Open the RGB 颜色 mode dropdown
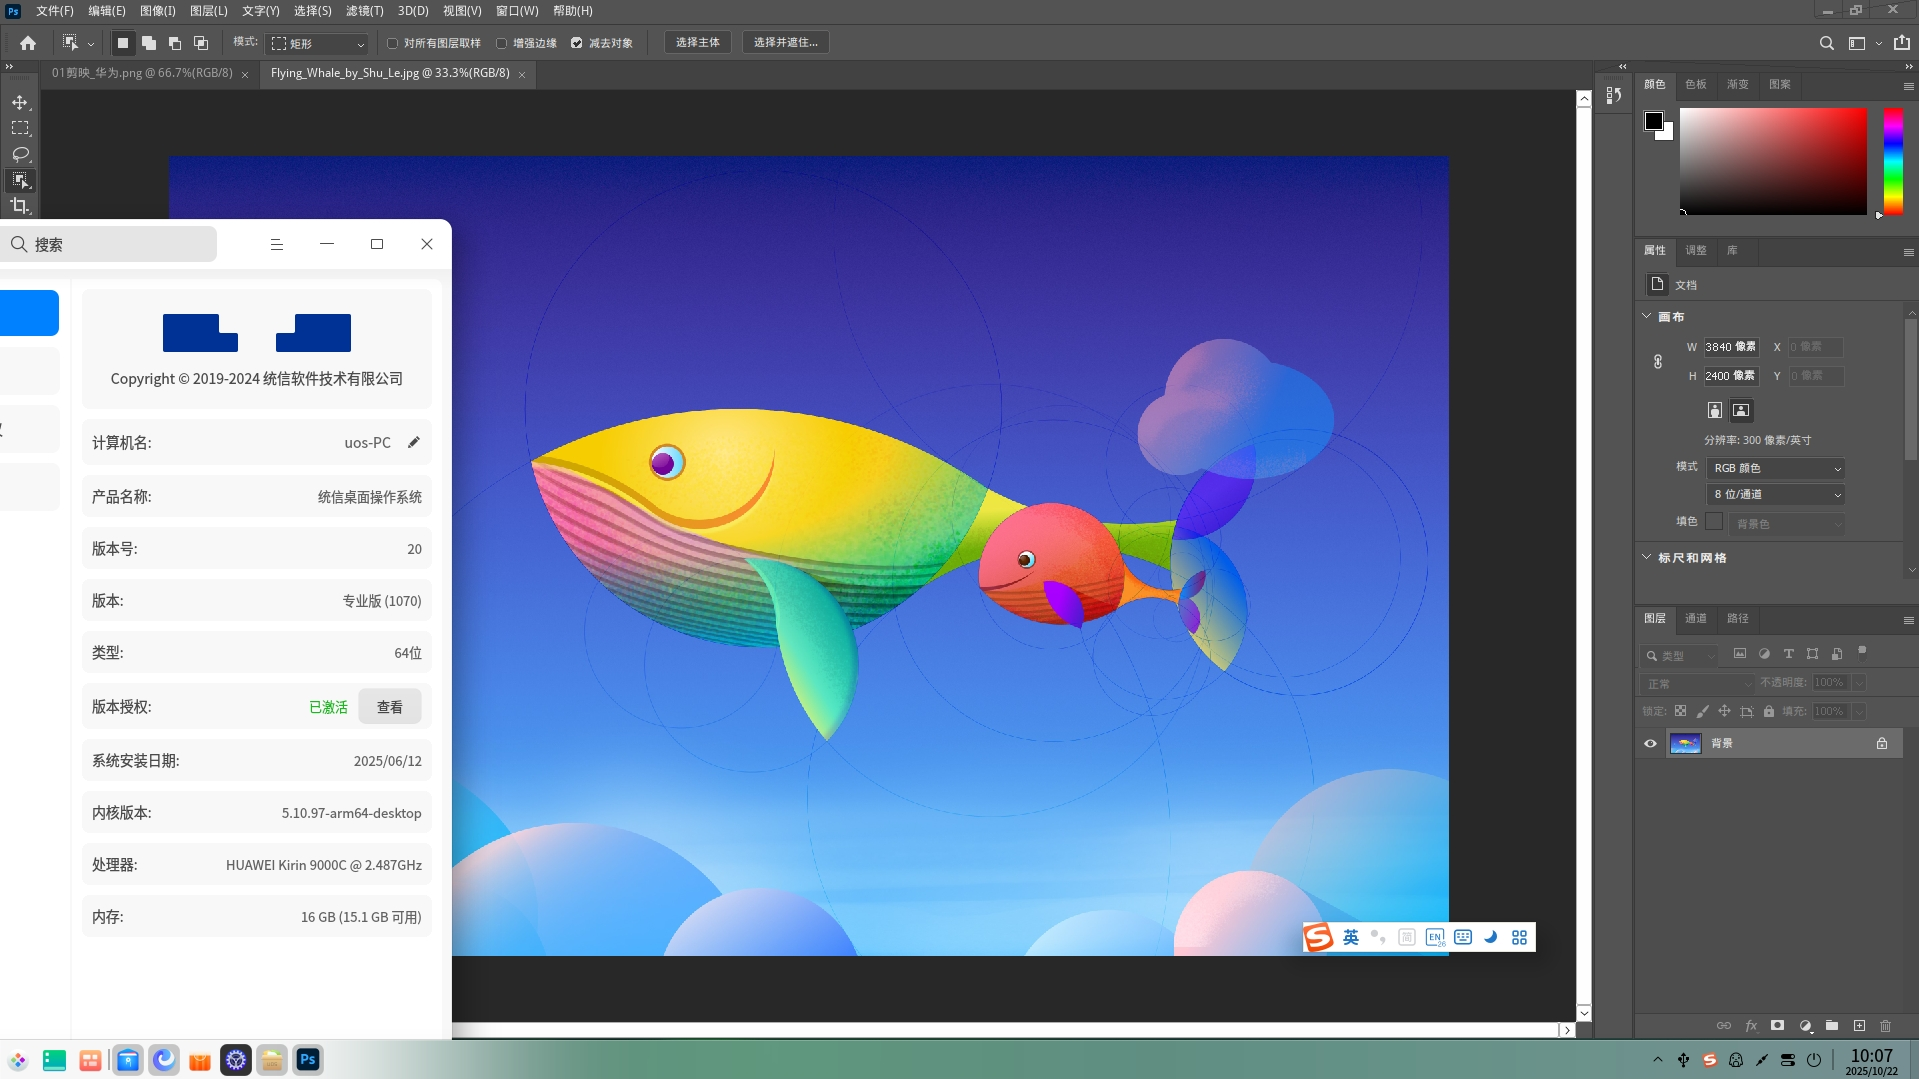 (x=1775, y=468)
